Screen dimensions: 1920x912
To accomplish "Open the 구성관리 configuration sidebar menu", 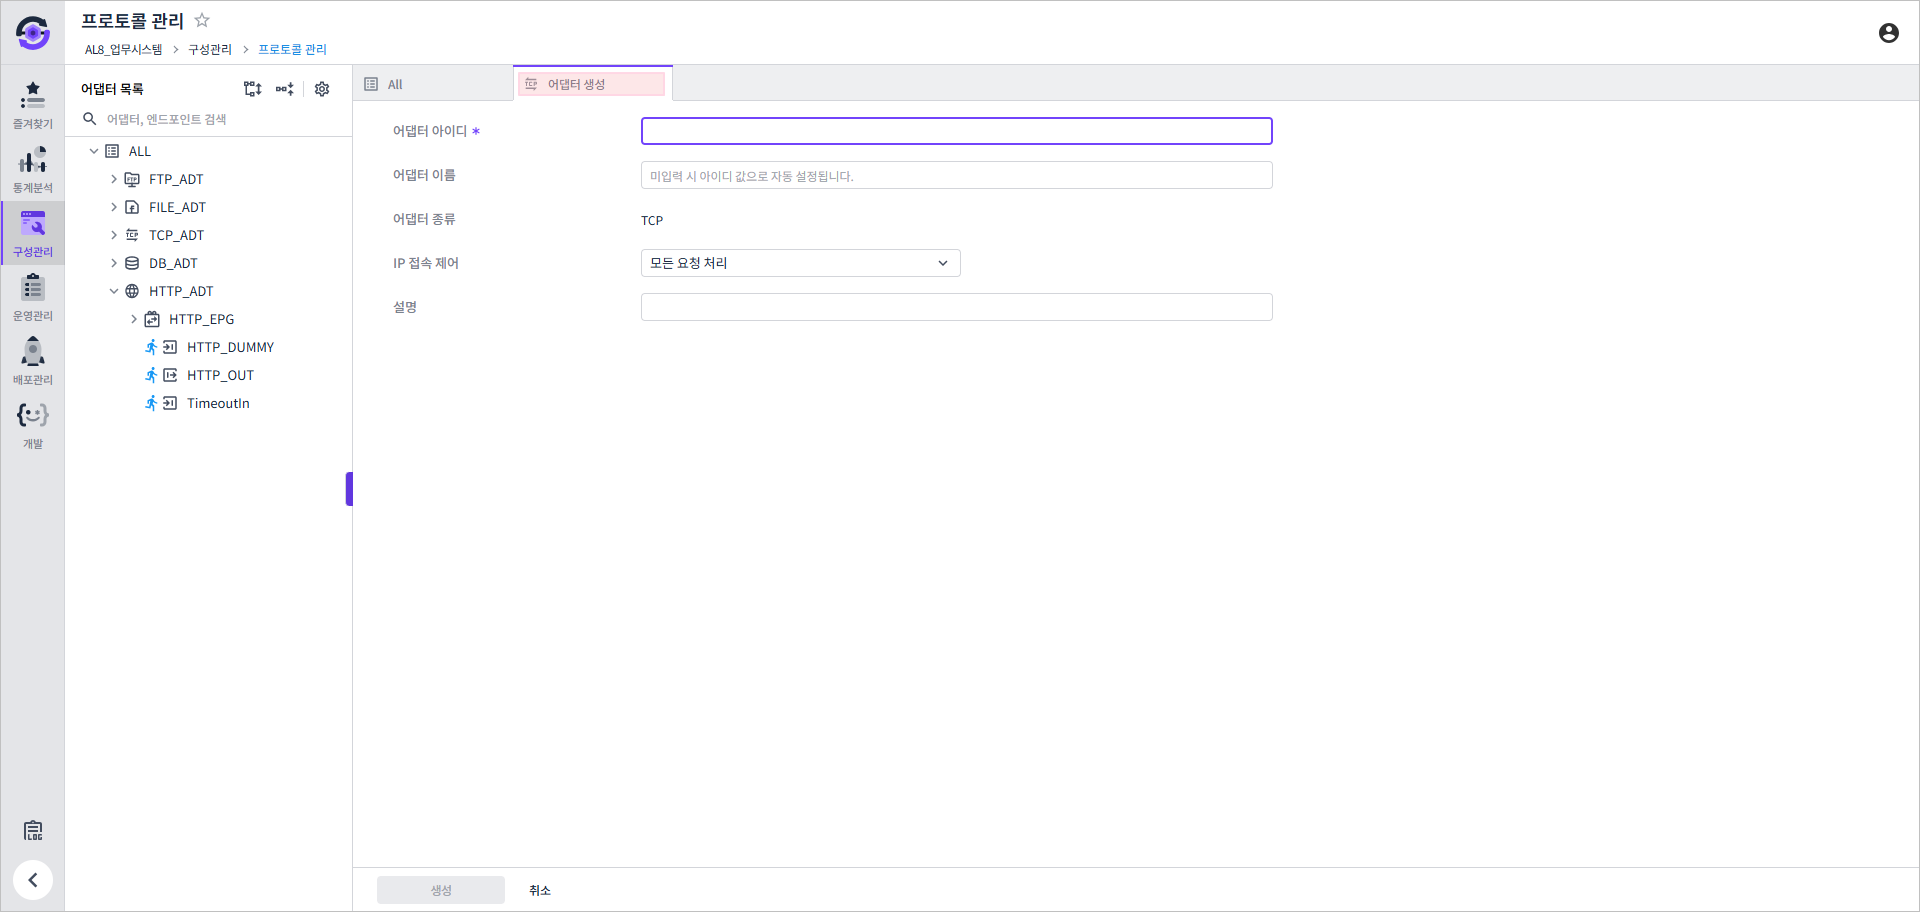I will click(x=33, y=233).
